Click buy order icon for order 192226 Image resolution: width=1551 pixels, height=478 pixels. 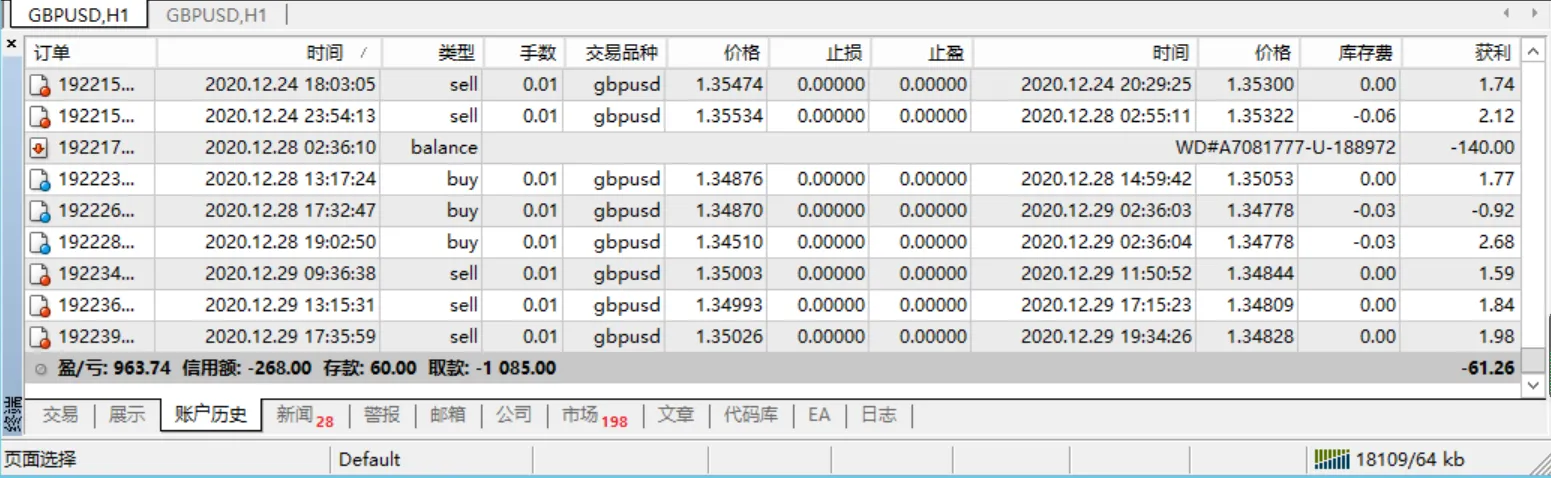coord(41,212)
